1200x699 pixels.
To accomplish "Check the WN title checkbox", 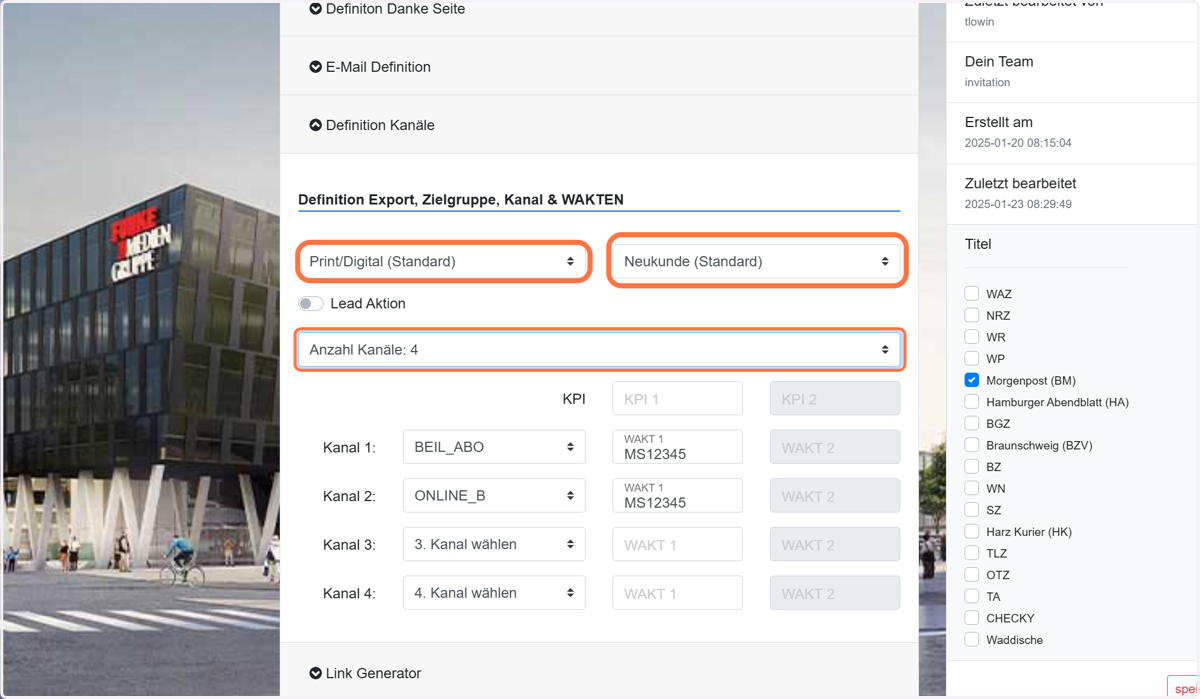I will pos(972,488).
